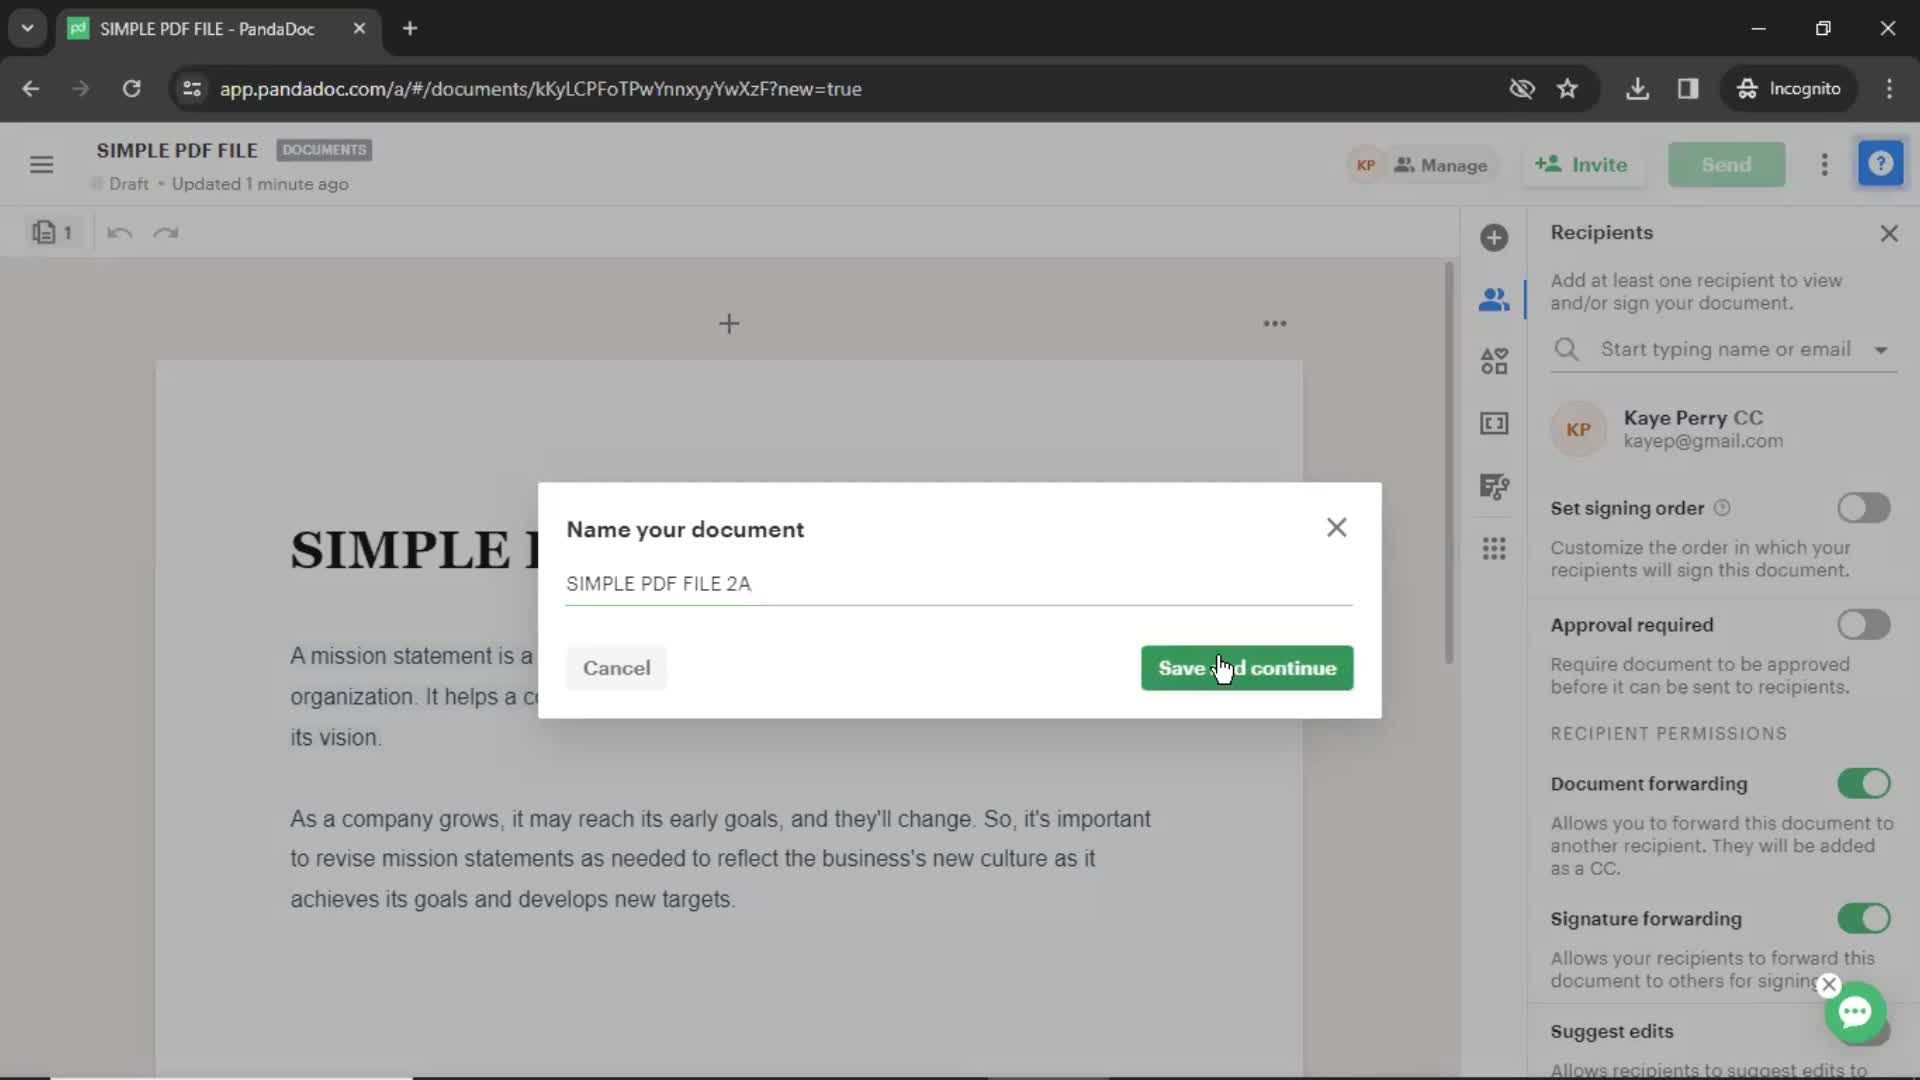This screenshot has width=1920, height=1080.
Task: Expand the recipient search dropdown
Action: coord(1884,349)
